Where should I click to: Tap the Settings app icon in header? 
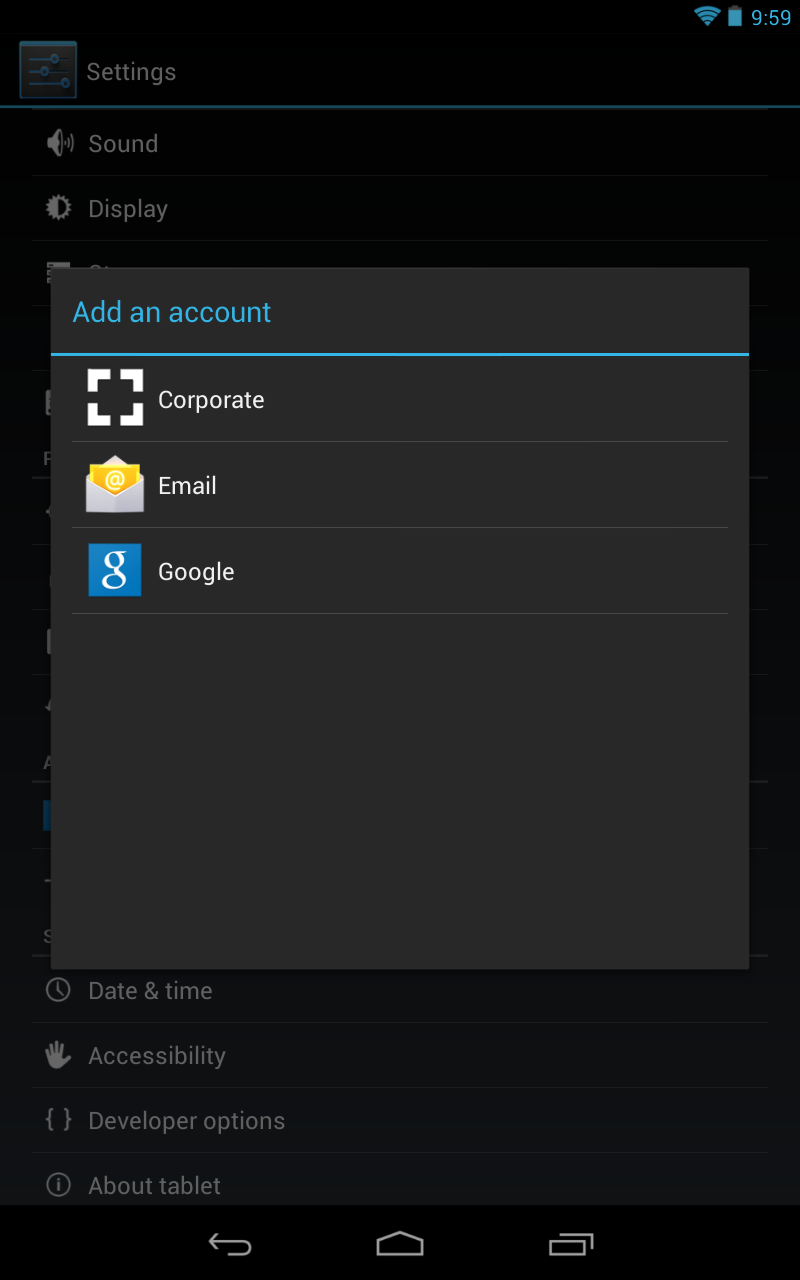(x=48, y=70)
